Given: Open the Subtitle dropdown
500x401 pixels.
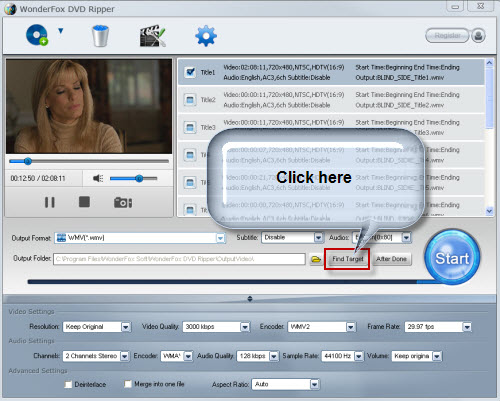Looking at the screenshot, I should [x=319, y=237].
